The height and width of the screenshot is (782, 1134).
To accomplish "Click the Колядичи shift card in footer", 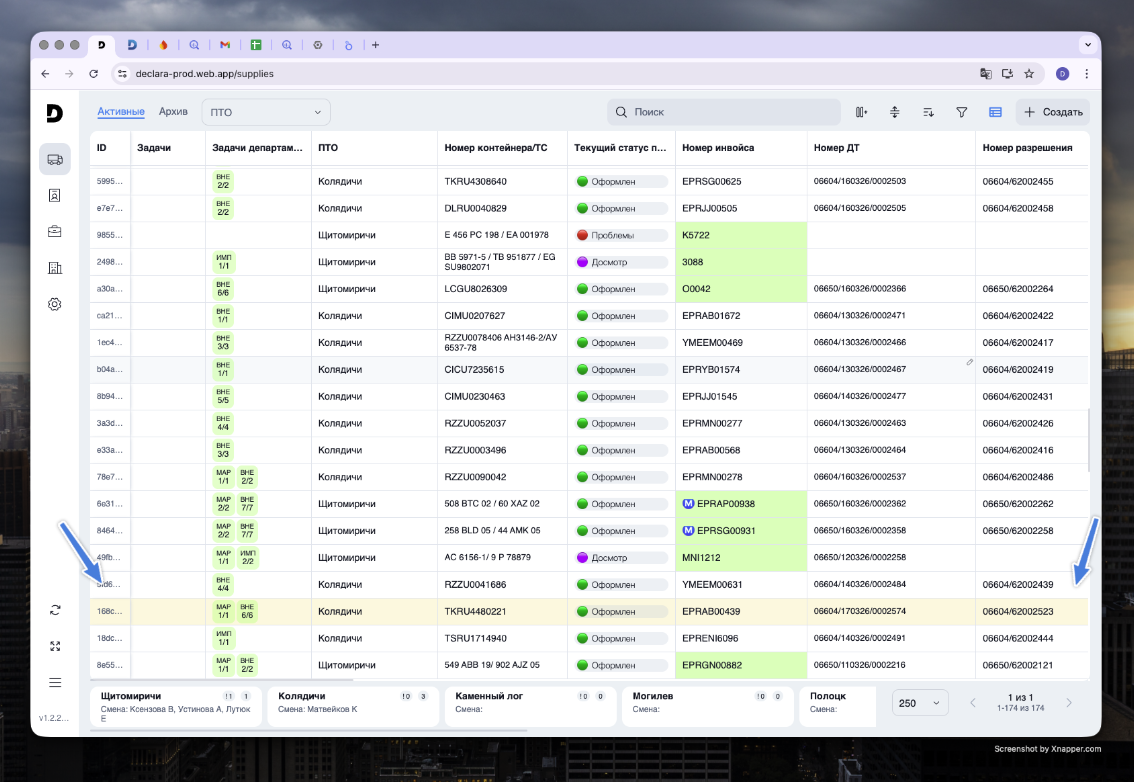I will [352, 703].
